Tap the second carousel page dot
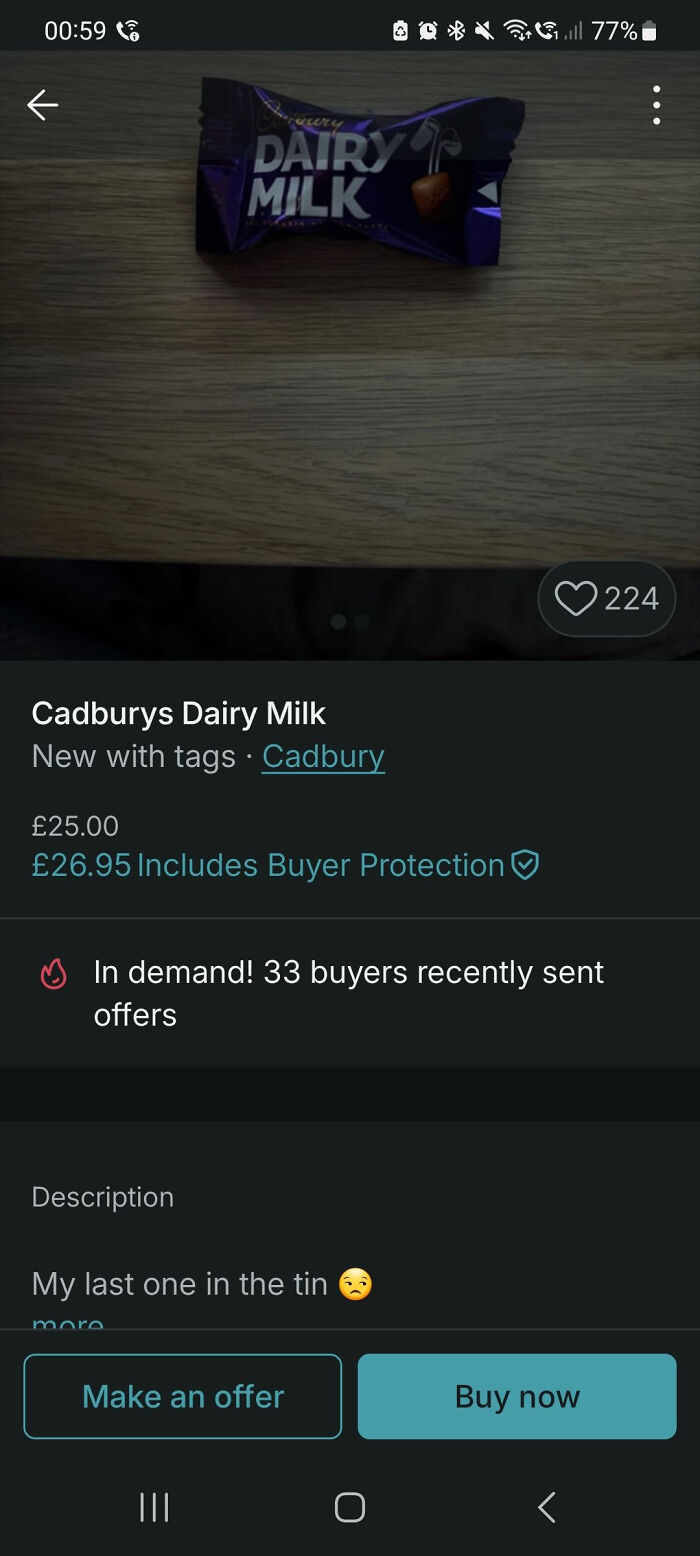Image resolution: width=700 pixels, height=1556 pixels. coord(361,621)
